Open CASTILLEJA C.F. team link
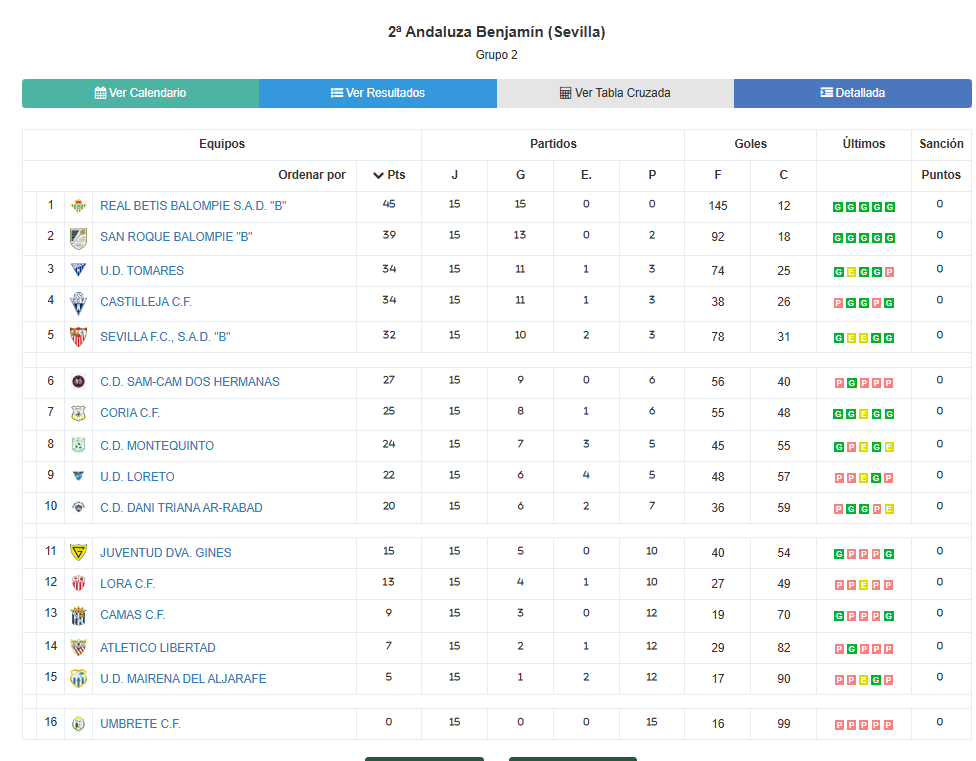This screenshot has width=976, height=761. tap(146, 302)
